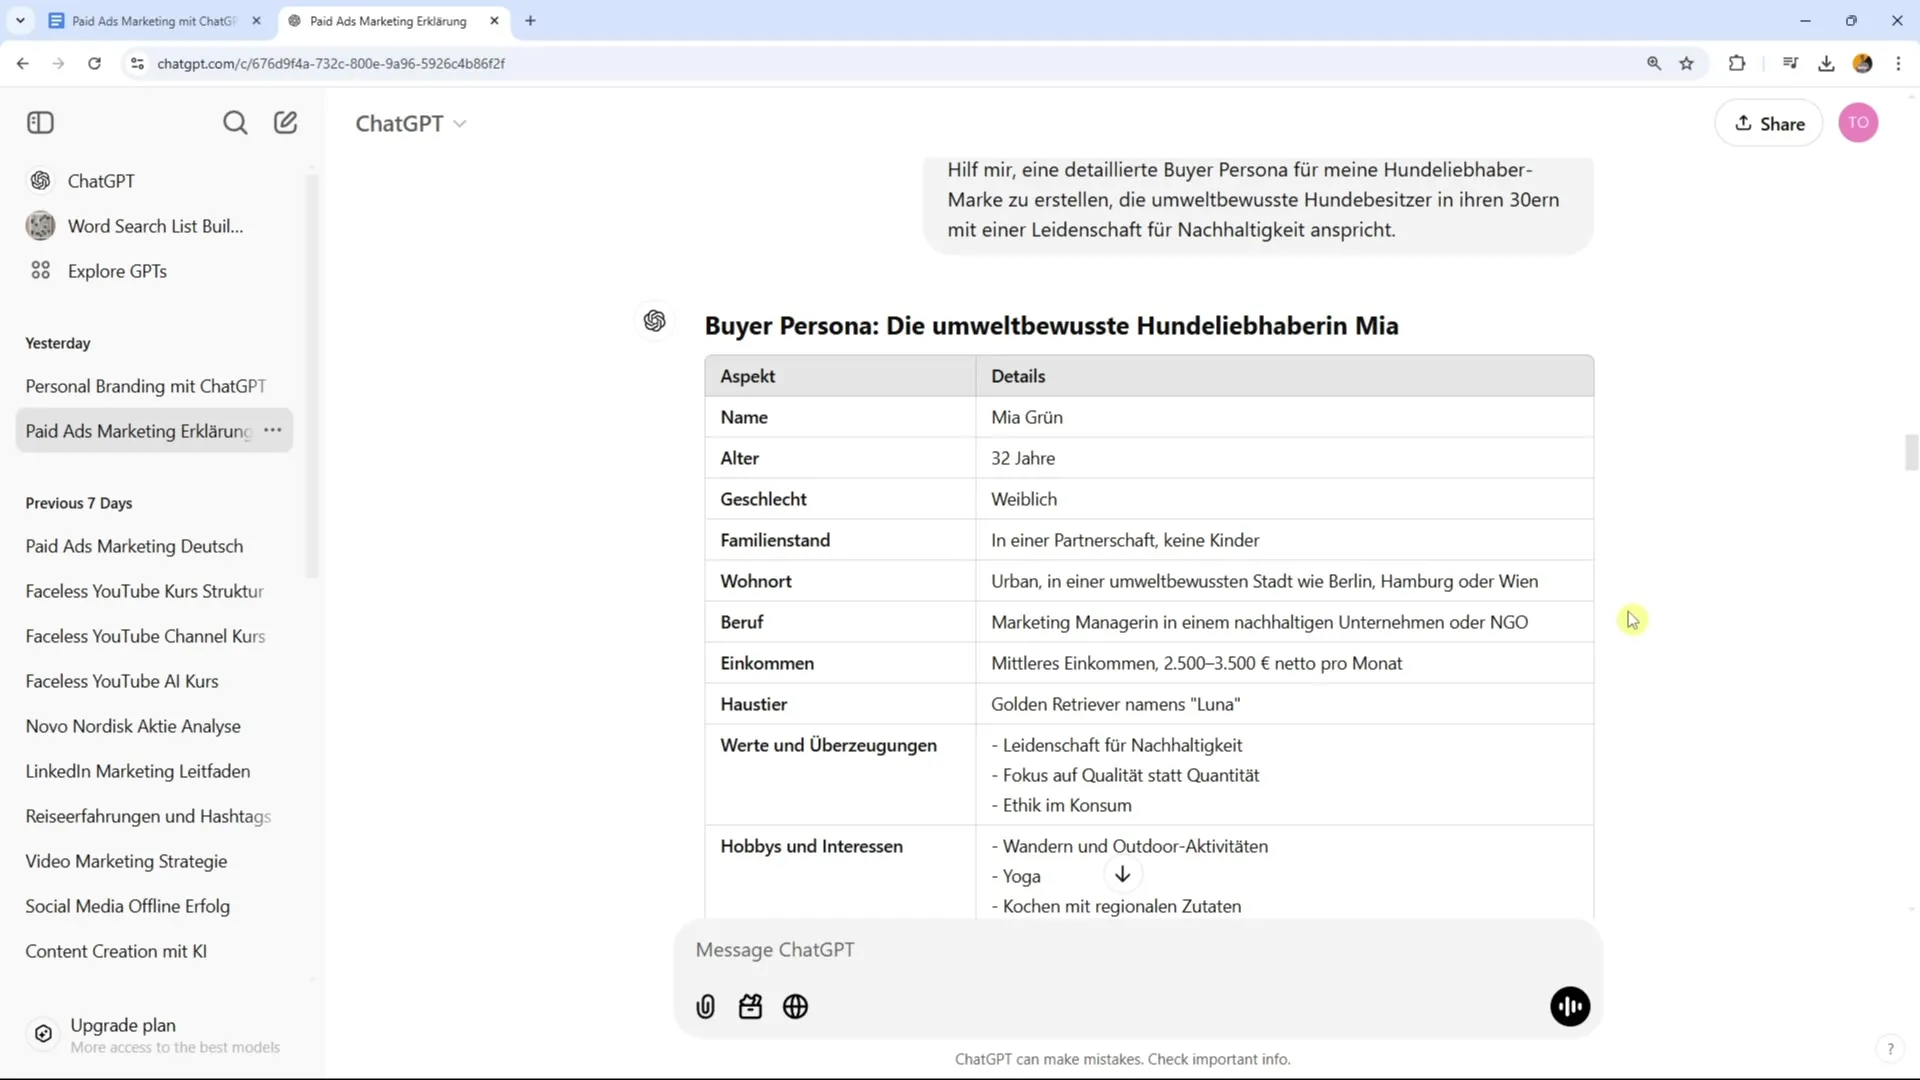Click the Golden Retriever namens "Luna" cell

coord(1284,704)
